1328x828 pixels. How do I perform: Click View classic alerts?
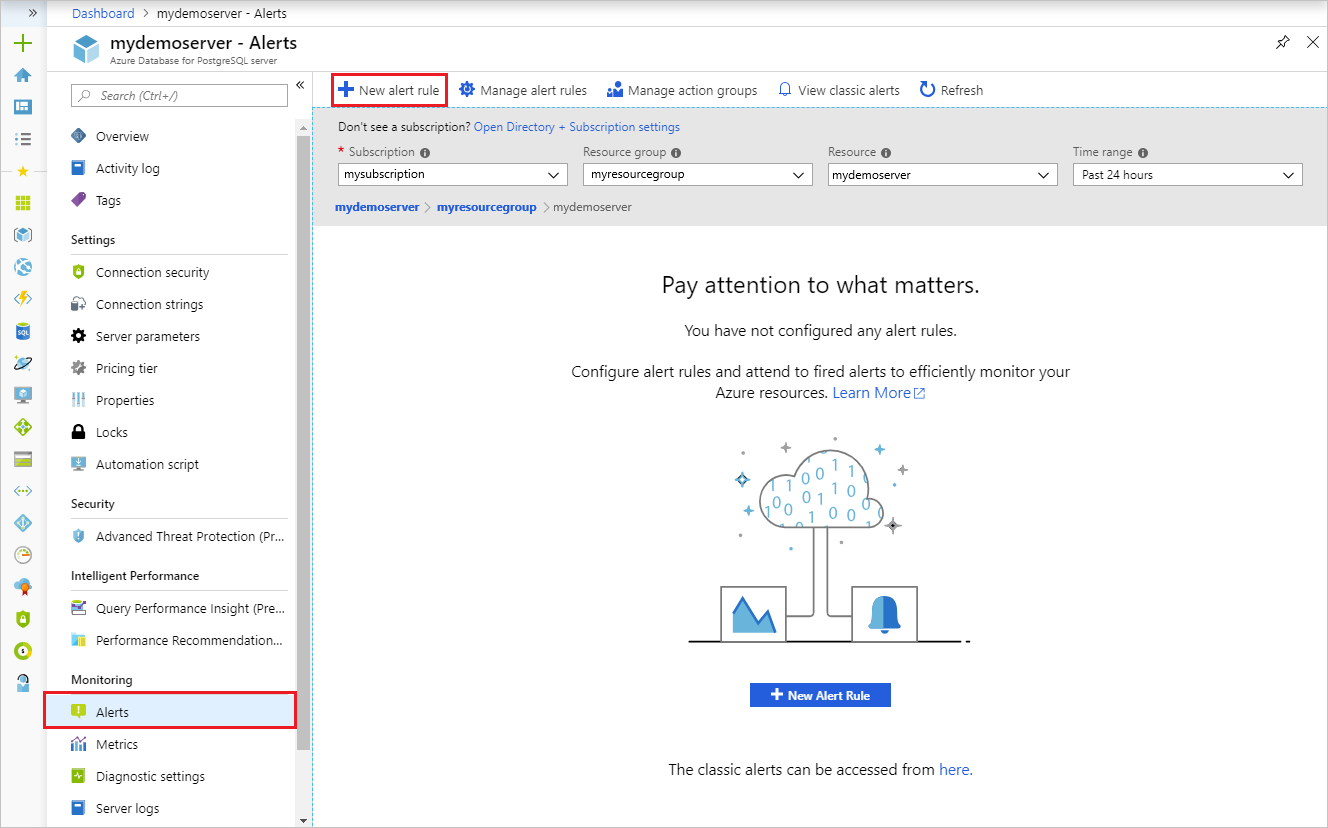point(839,90)
